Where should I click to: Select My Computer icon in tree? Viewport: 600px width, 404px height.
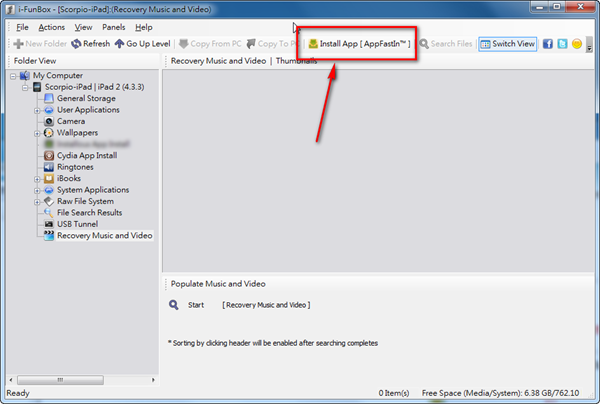click(x=25, y=75)
